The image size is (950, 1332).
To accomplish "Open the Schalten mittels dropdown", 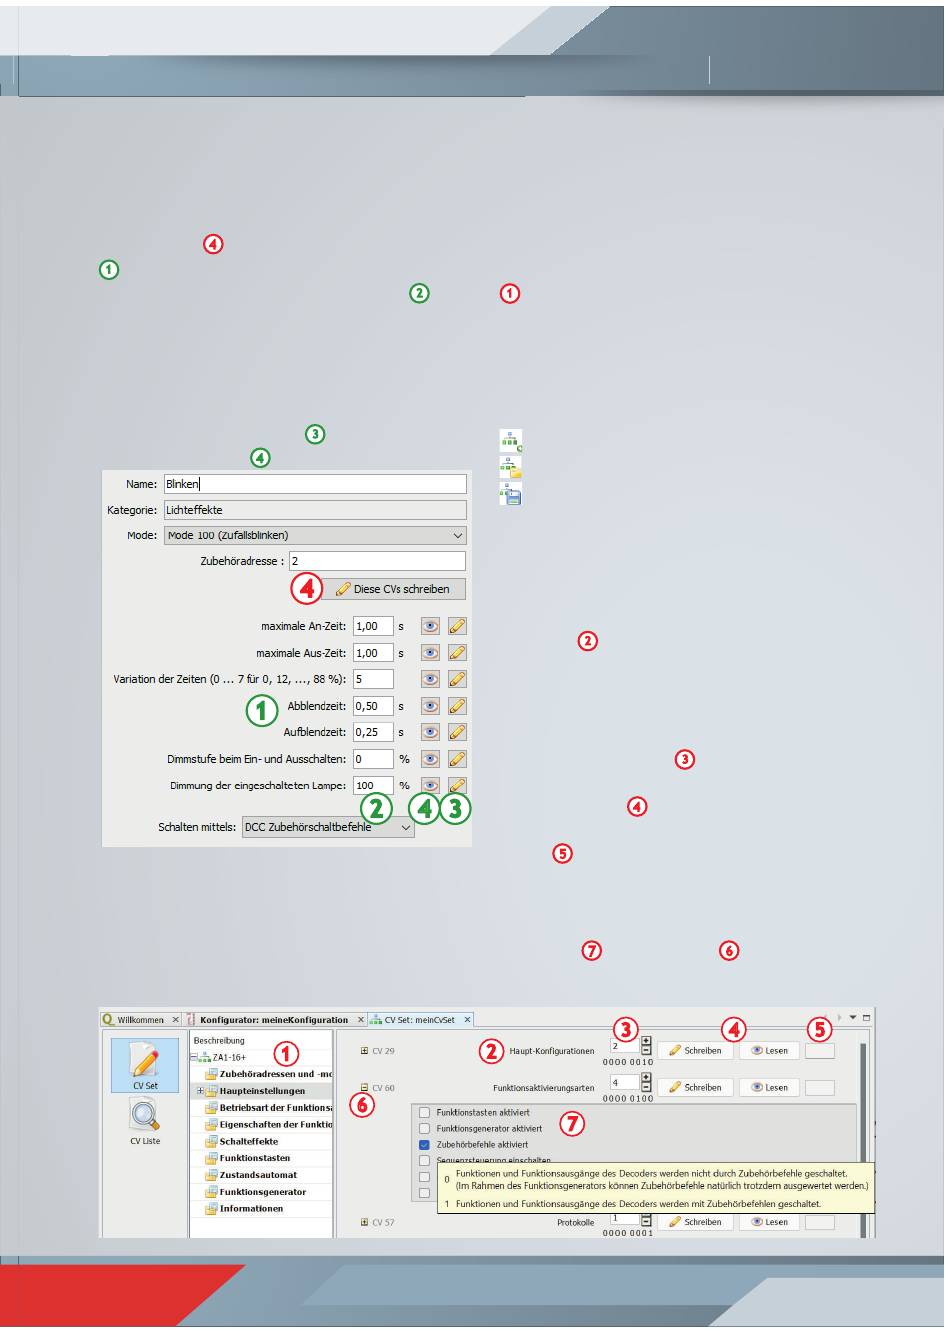I will click(328, 828).
